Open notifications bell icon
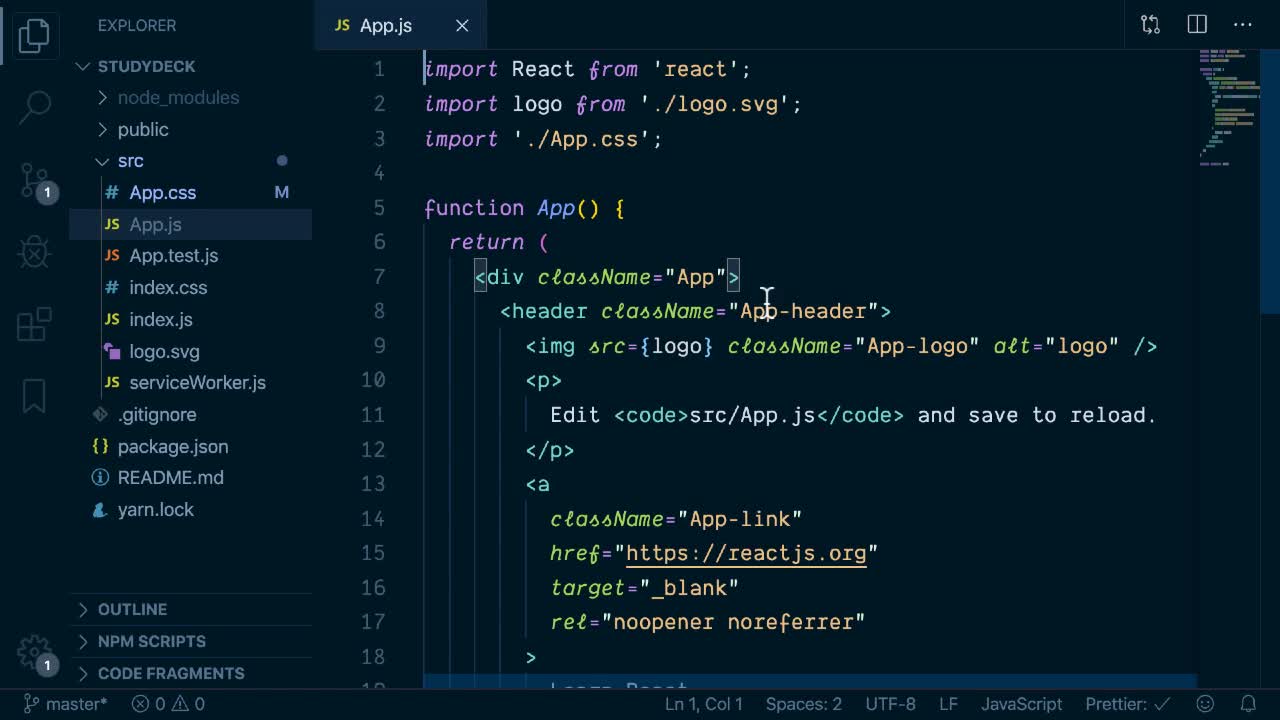Image resolution: width=1280 pixels, height=720 pixels. [1248, 704]
